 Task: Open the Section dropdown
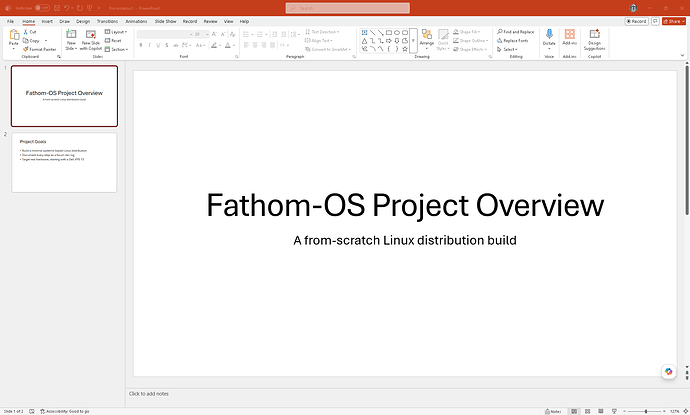[116, 49]
